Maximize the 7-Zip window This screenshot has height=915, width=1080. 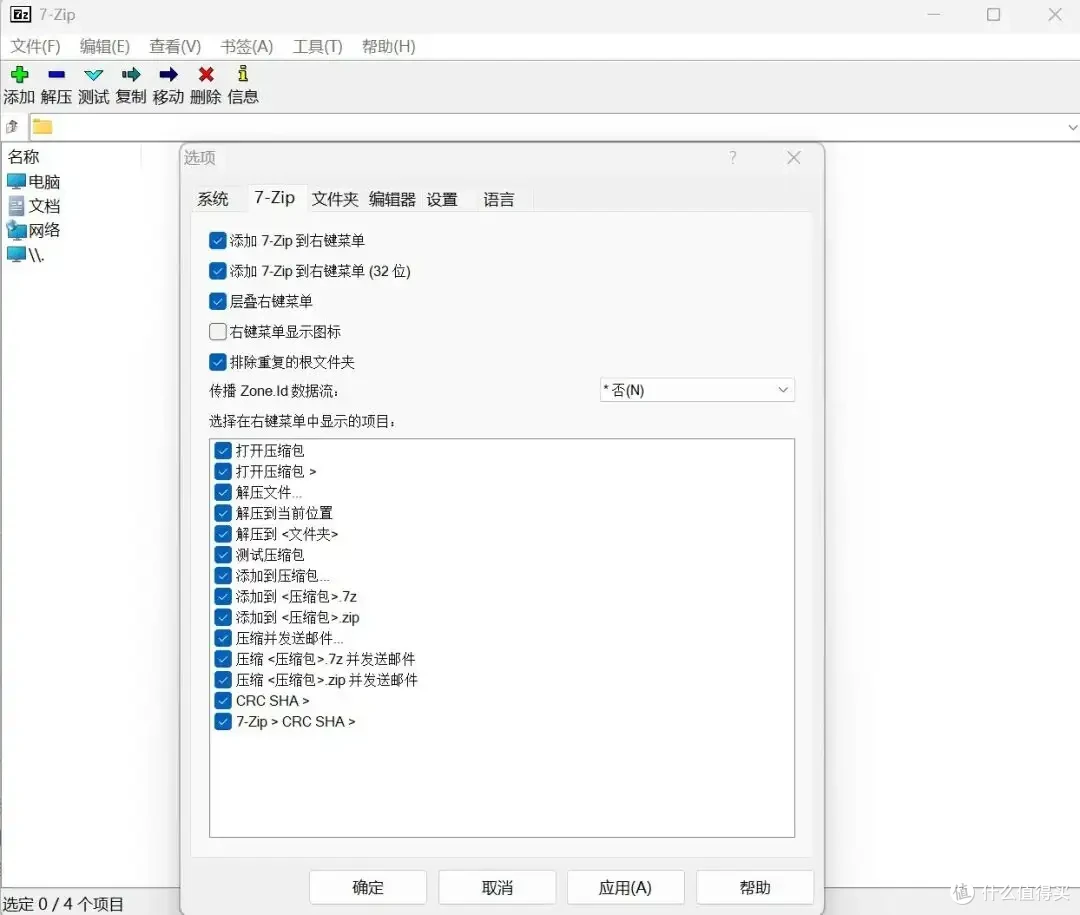point(993,14)
